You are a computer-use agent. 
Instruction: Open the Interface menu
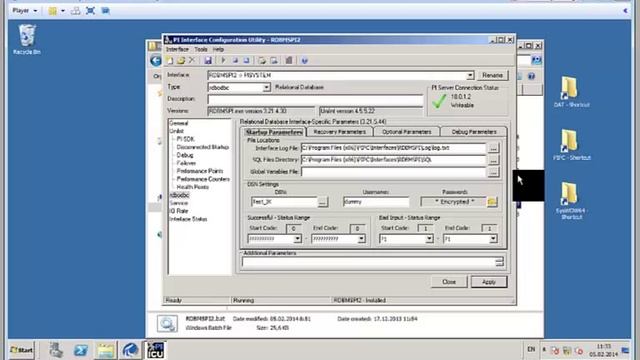coord(177,49)
